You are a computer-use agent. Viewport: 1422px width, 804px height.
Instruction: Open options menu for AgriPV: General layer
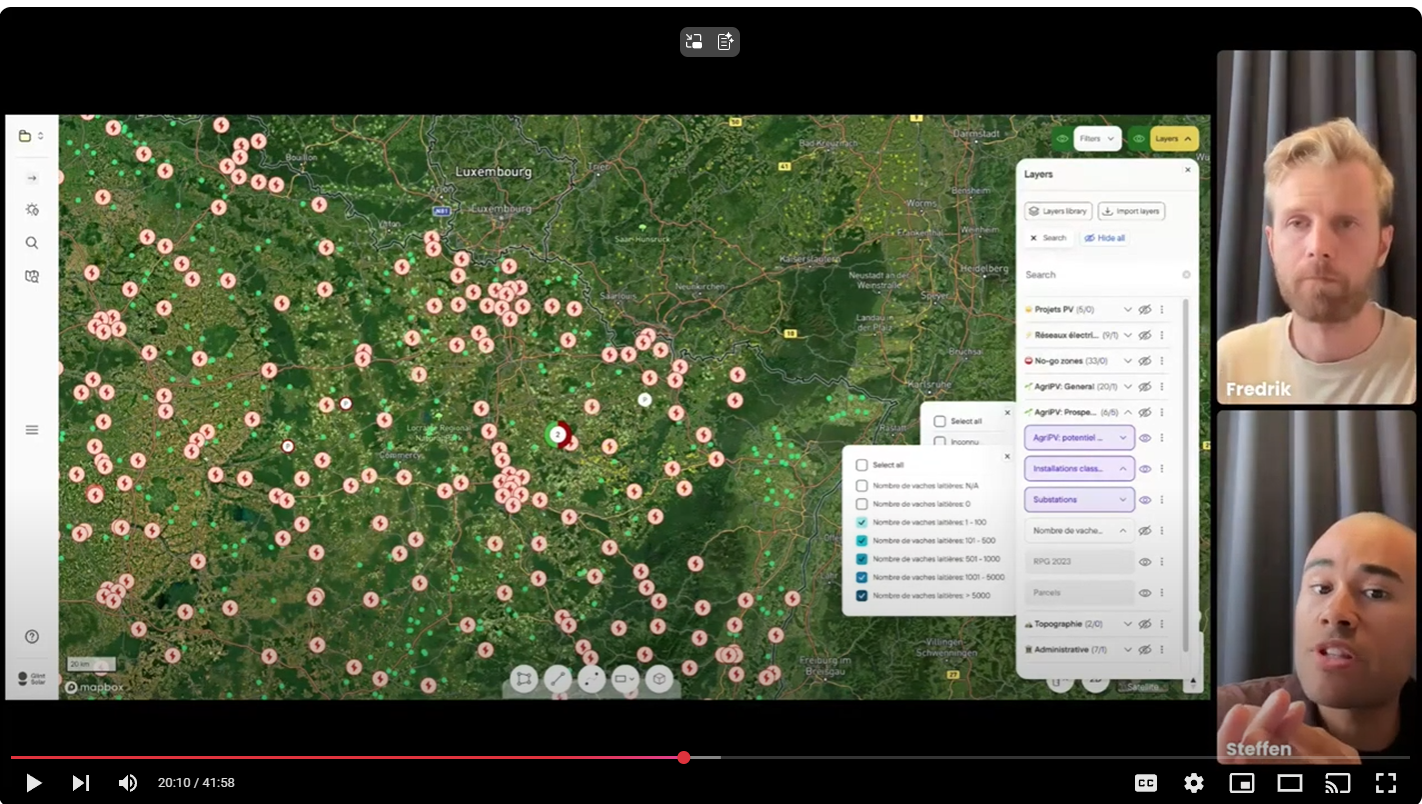1162,386
